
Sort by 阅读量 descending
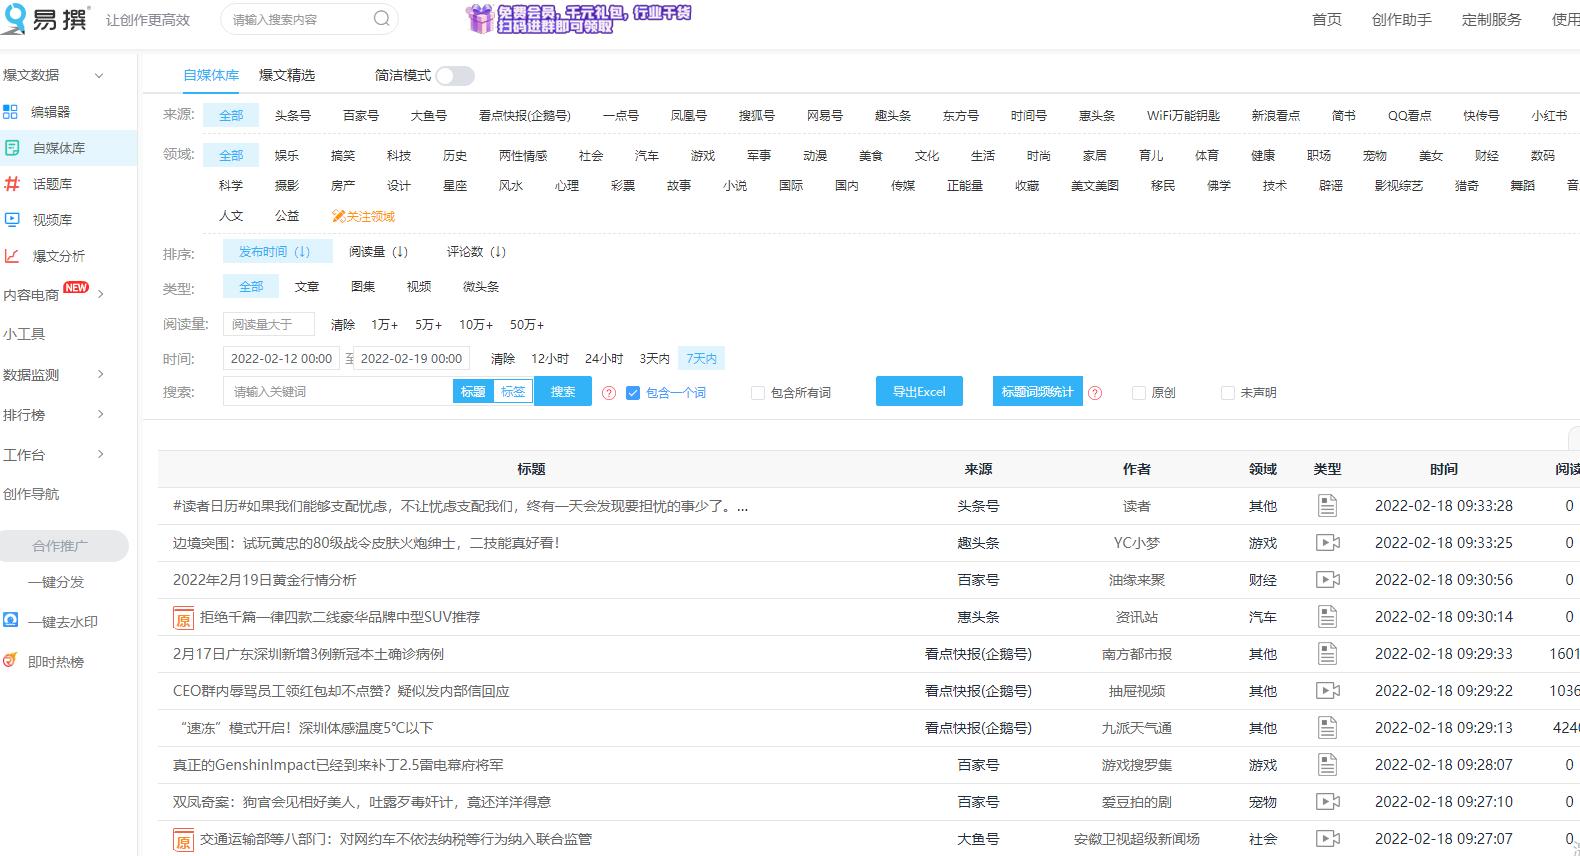click(378, 252)
